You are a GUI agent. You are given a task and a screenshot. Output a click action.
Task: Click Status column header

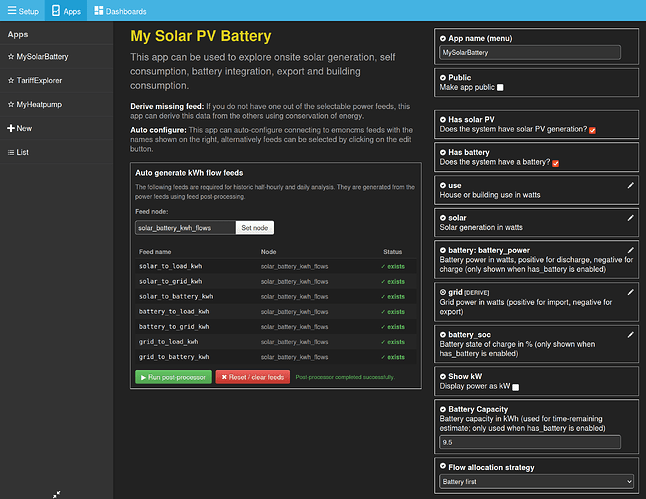(393, 252)
